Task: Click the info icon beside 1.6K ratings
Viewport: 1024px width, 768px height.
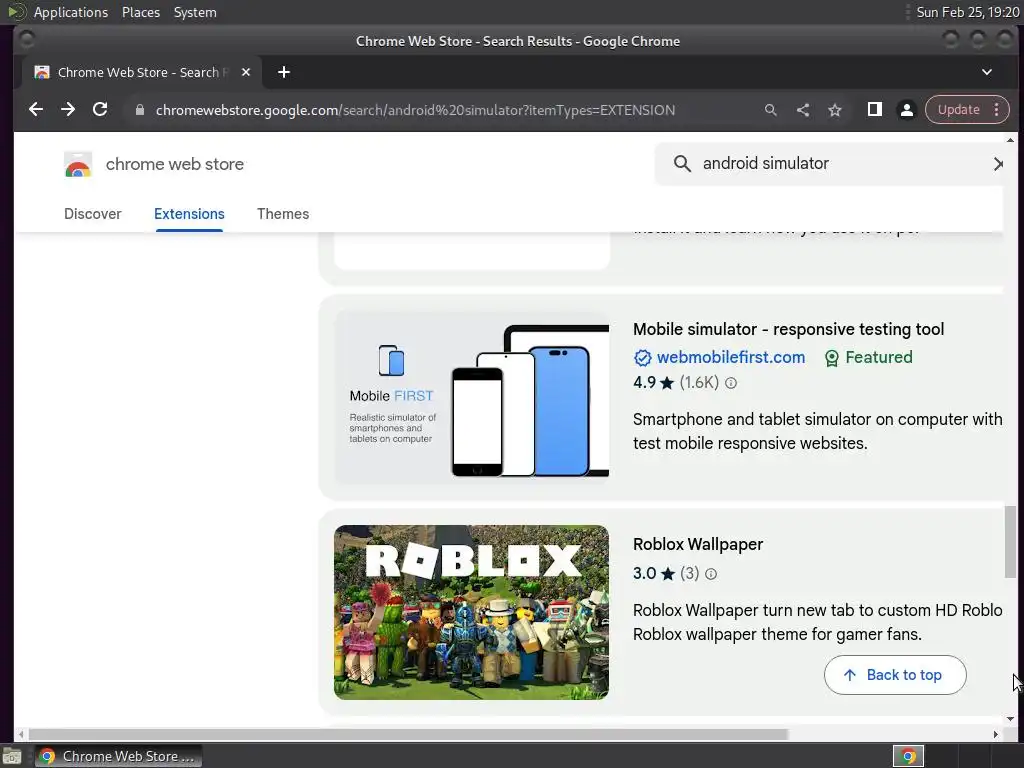Action: pyautogui.click(x=731, y=383)
